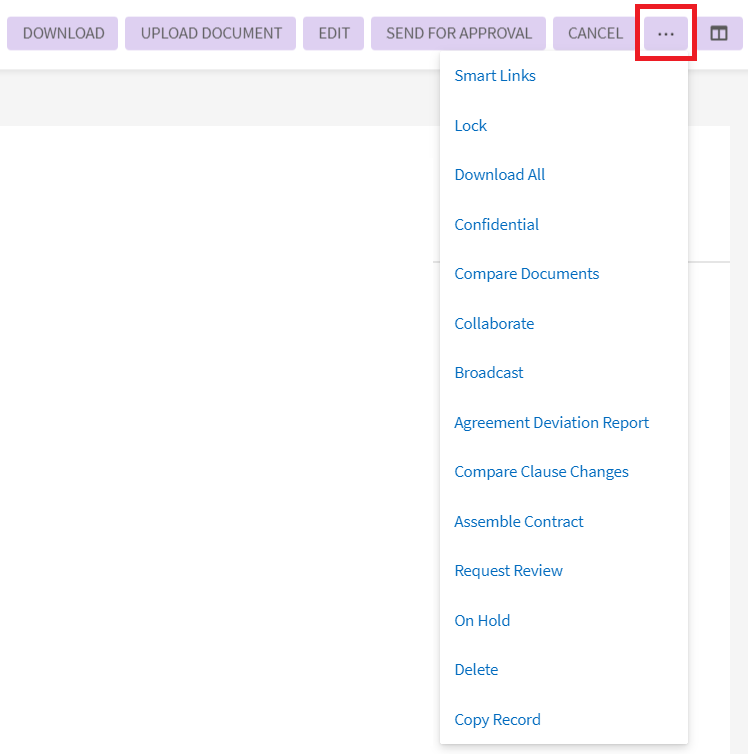Open the Agreement Deviation Report
The width and height of the screenshot is (748, 754).
(x=551, y=423)
